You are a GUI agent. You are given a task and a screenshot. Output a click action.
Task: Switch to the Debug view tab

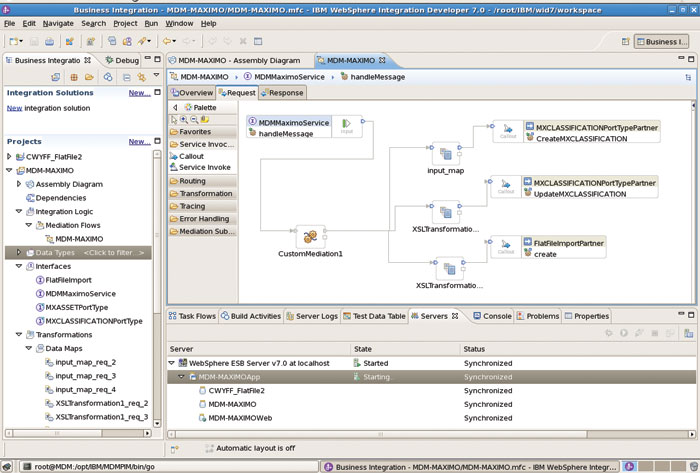click(x=122, y=60)
